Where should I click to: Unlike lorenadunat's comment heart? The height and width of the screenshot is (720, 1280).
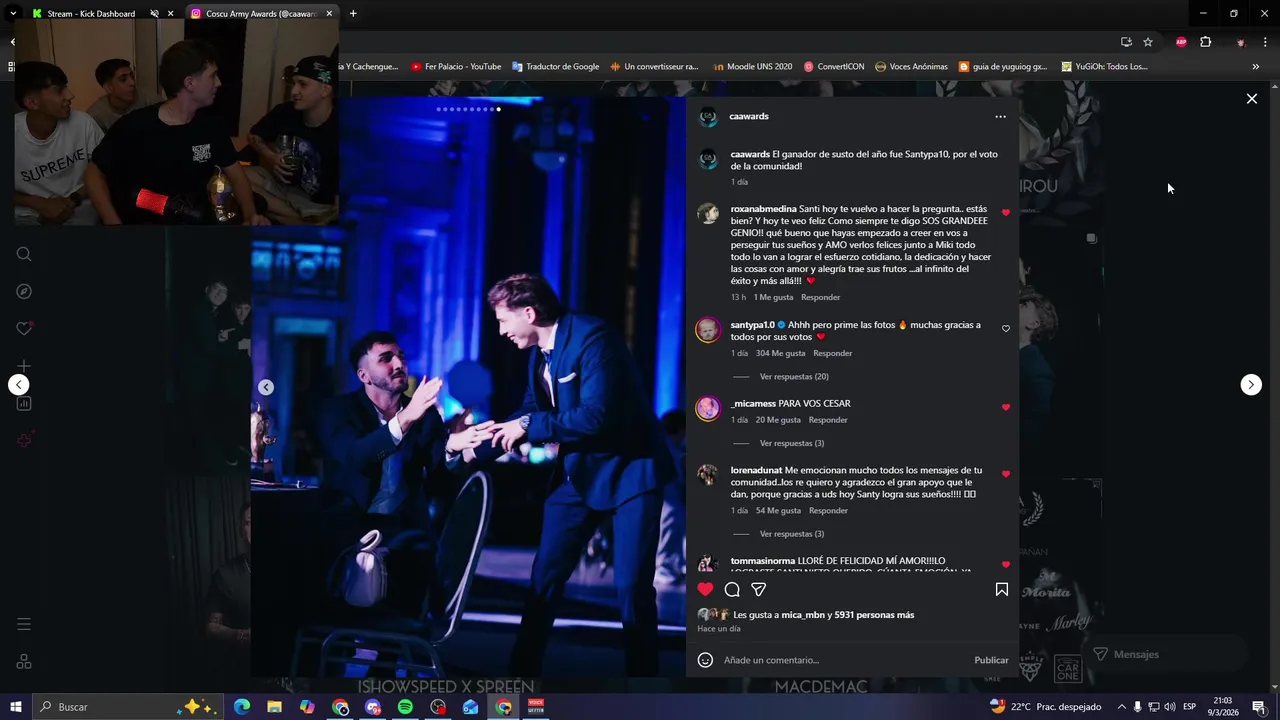click(1006, 474)
